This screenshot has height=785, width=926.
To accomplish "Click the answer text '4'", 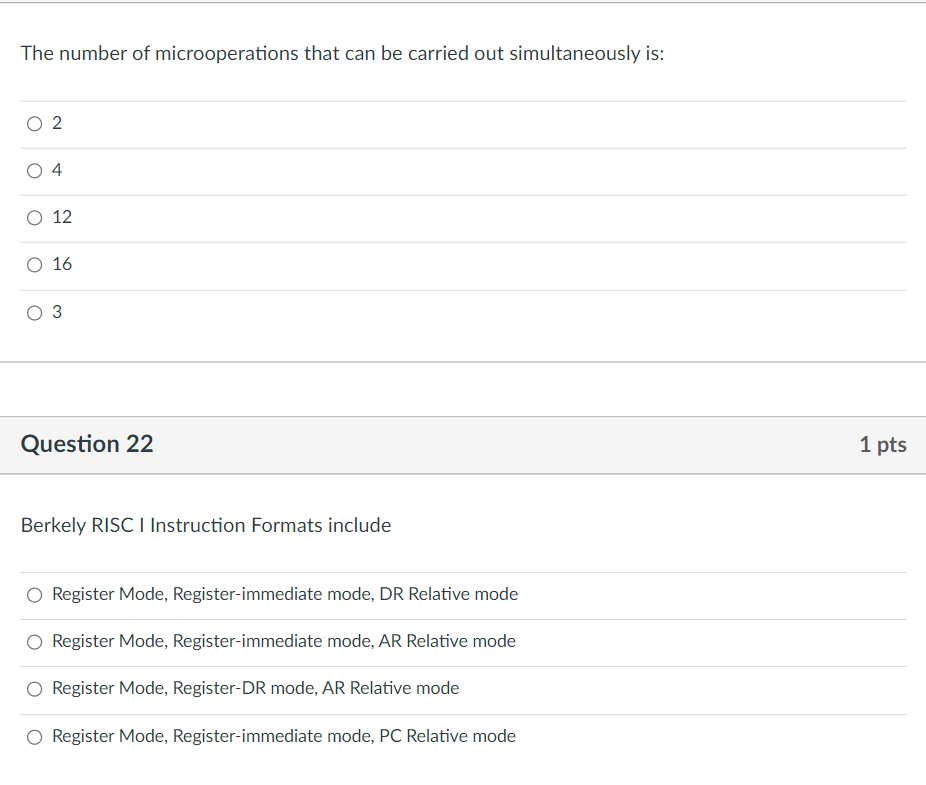I will point(57,170).
